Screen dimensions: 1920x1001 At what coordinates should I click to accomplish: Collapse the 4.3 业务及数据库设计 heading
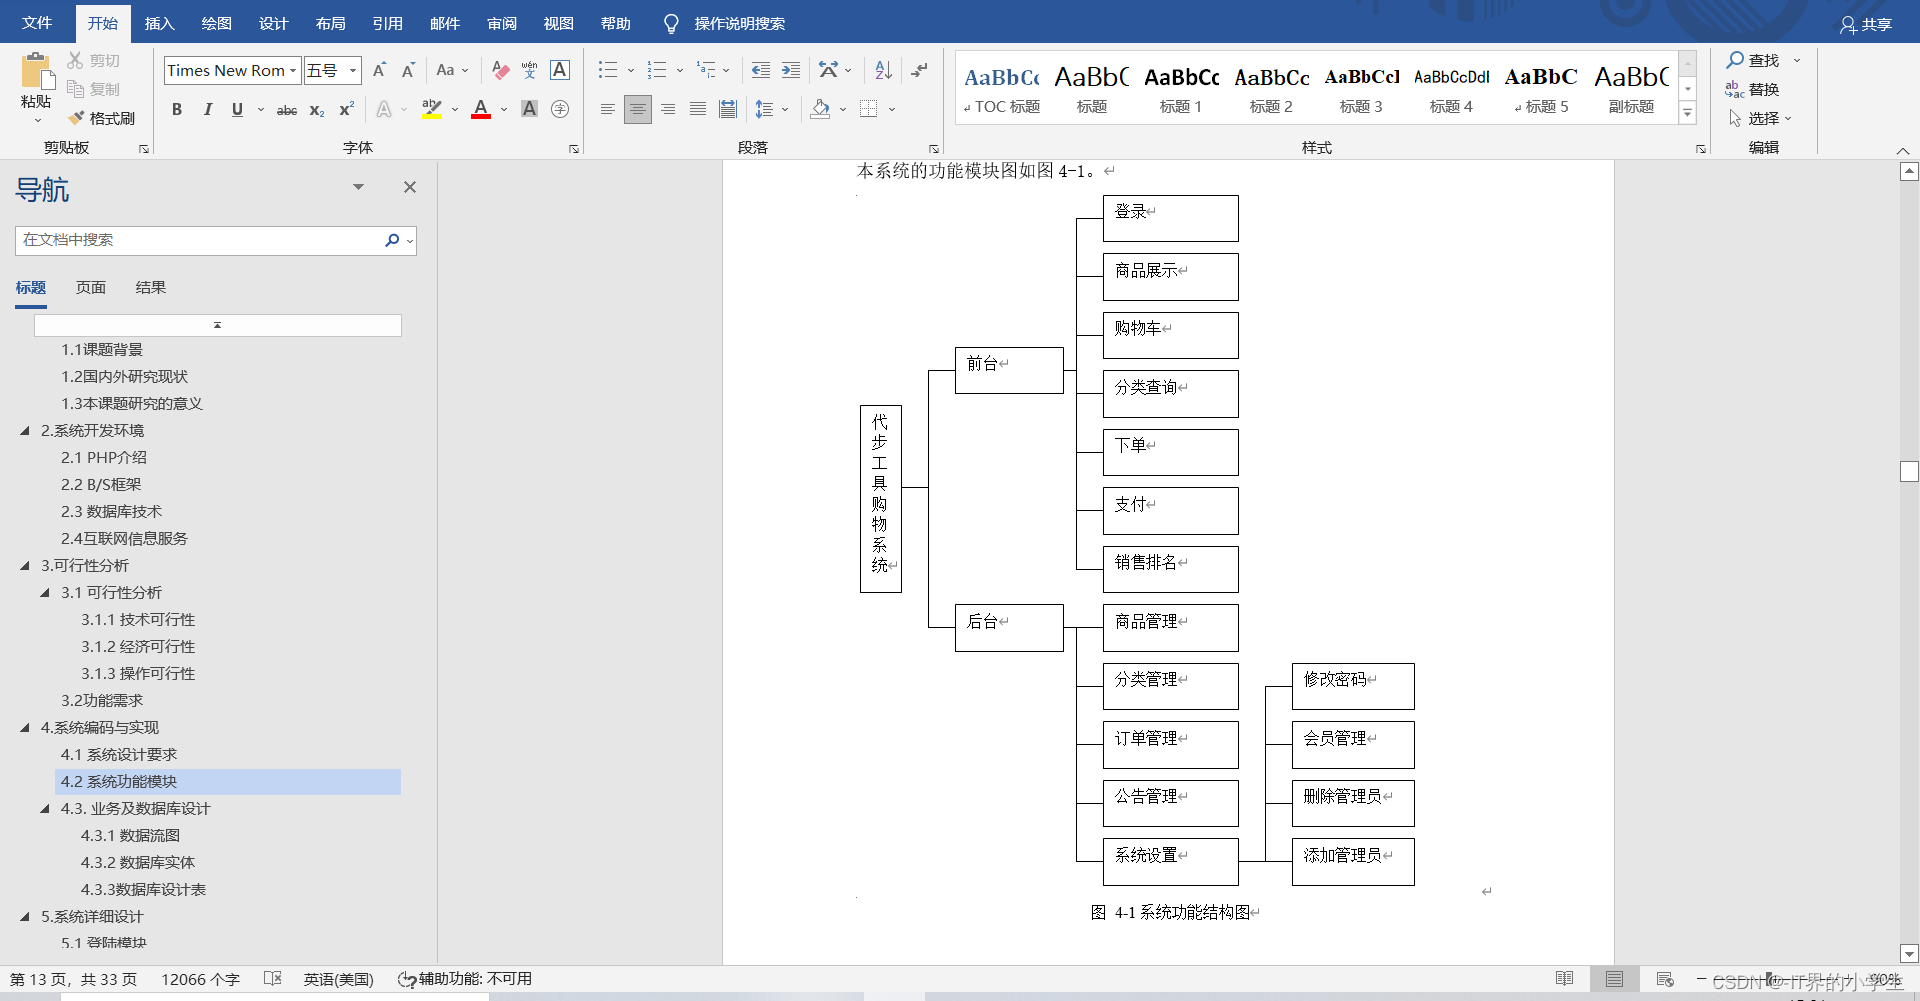[x=45, y=808]
